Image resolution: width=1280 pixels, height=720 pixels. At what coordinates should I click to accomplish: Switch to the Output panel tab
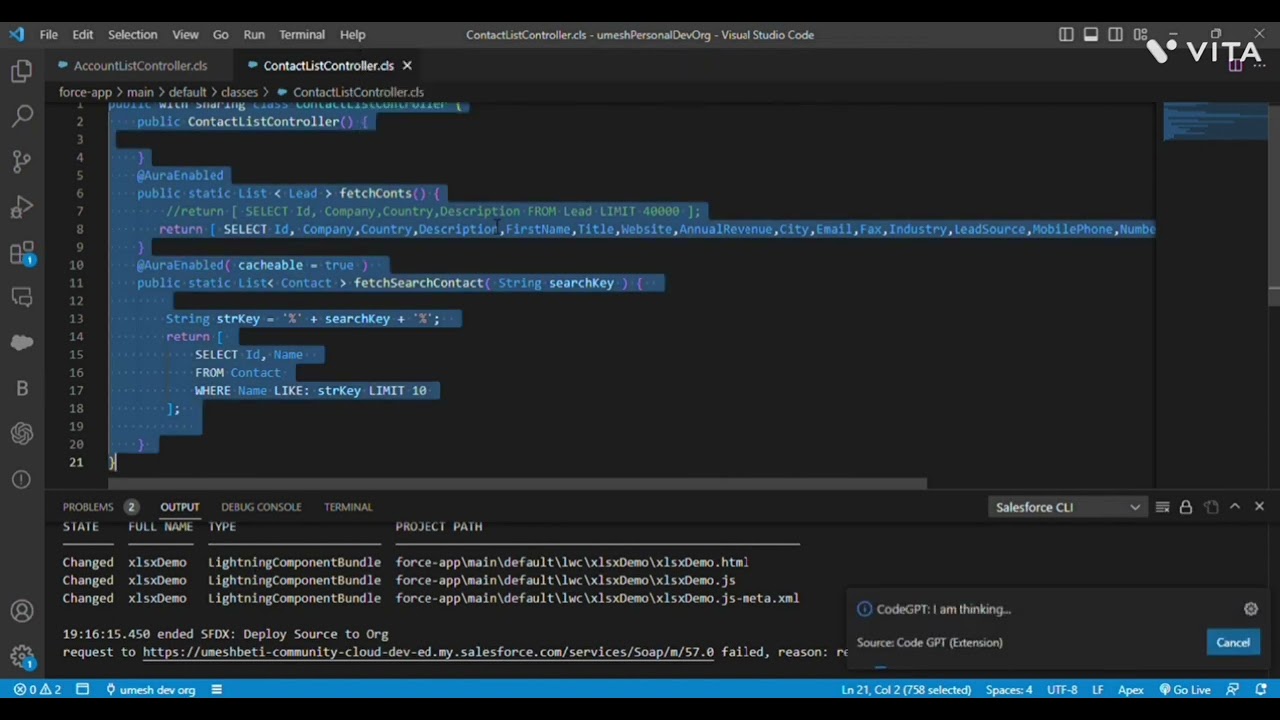[x=180, y=507]
